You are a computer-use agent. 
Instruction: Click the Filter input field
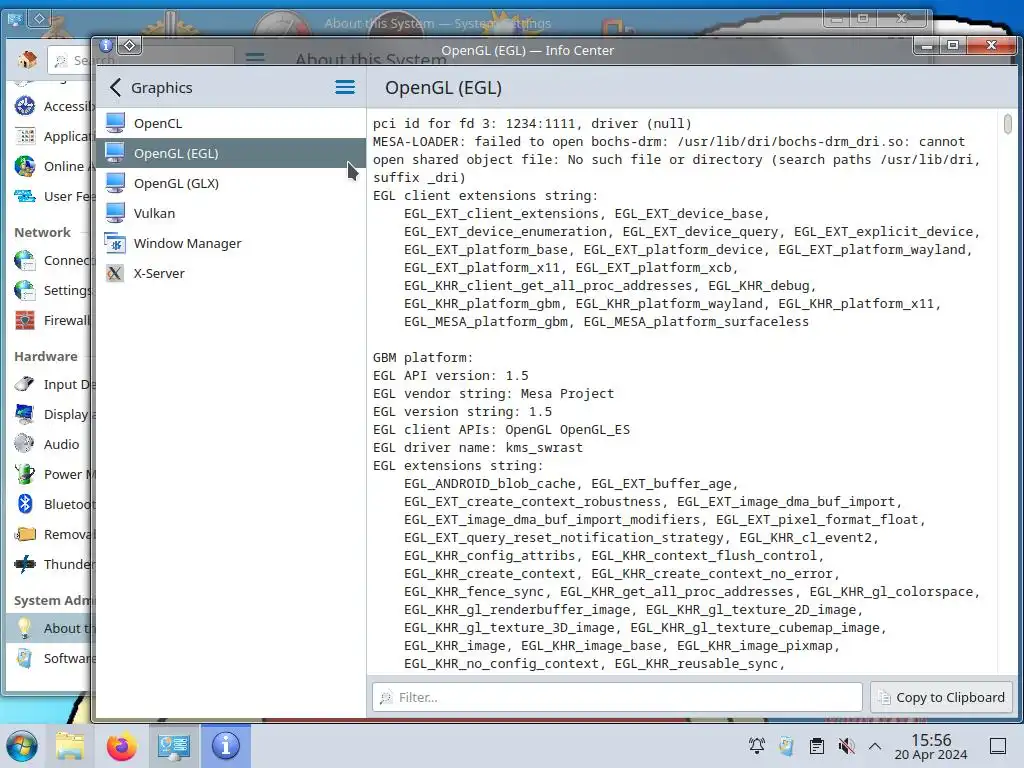click(x=617, y=697)
